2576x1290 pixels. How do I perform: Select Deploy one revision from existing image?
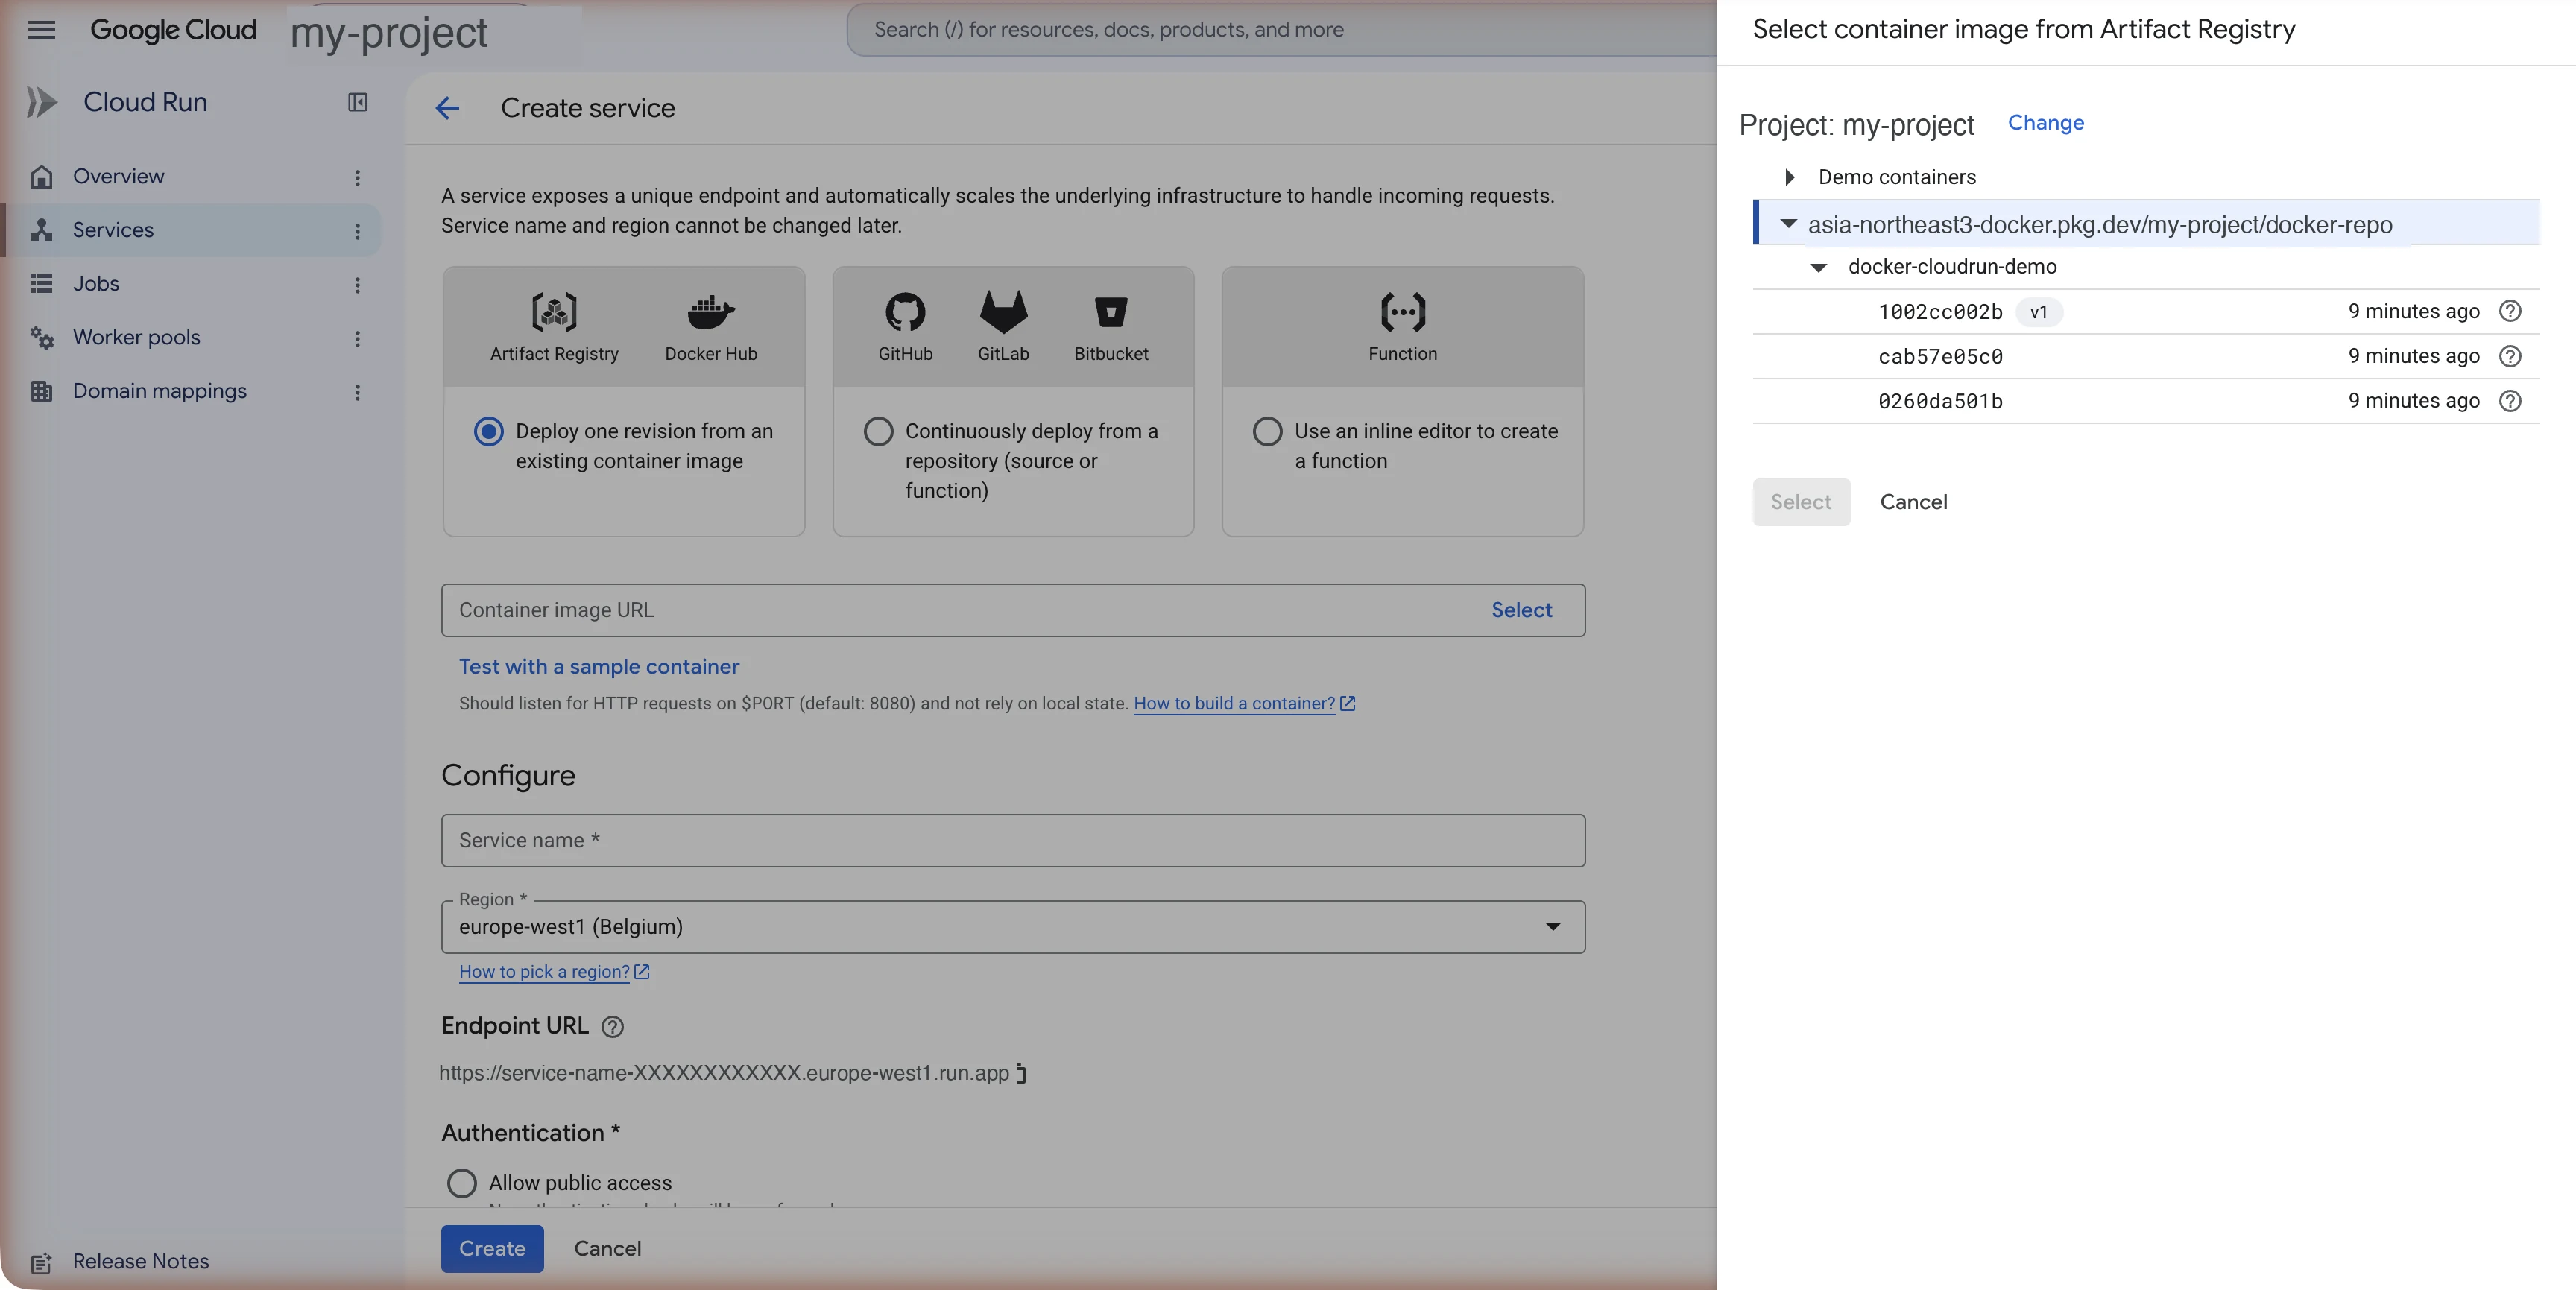coord(488,431)
